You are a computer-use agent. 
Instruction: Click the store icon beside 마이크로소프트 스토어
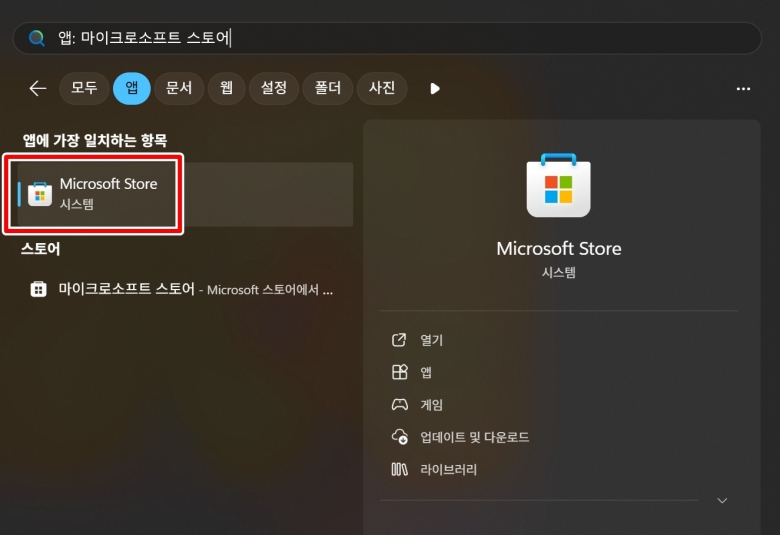(x=38, y=289)
